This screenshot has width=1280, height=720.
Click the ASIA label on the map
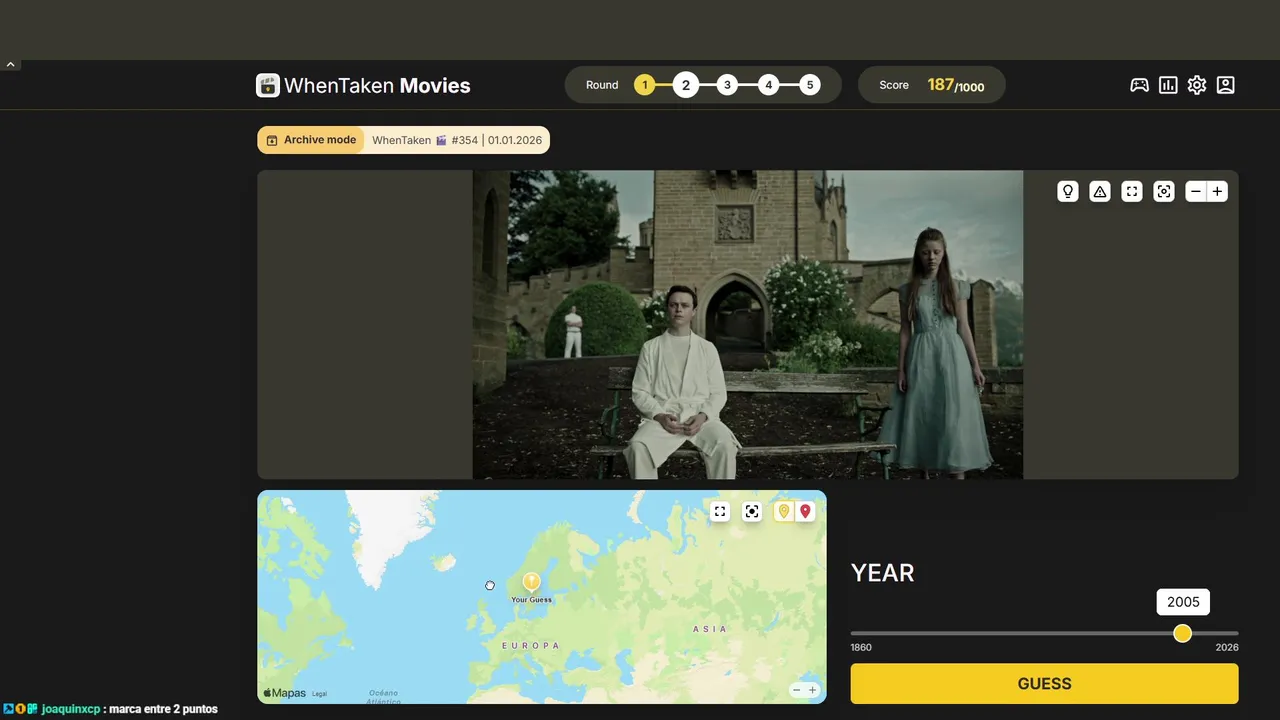tap(710, 629)
